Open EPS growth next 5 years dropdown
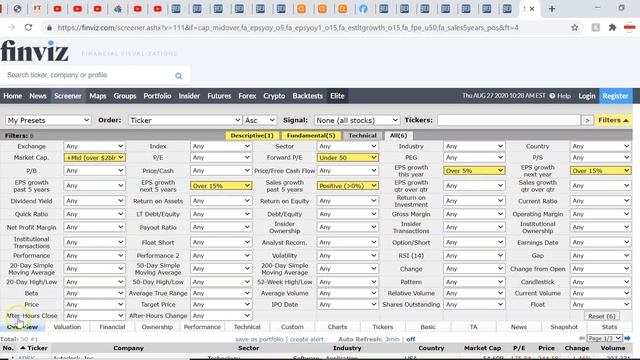The image size is (640, 360). pyautogui.click(x=221, y=186)
